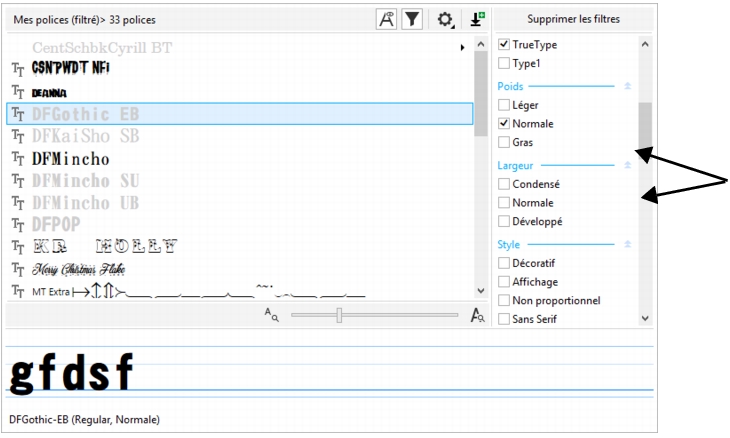Click the TrueType icon beside DFPOP

[x=17, y=224]
